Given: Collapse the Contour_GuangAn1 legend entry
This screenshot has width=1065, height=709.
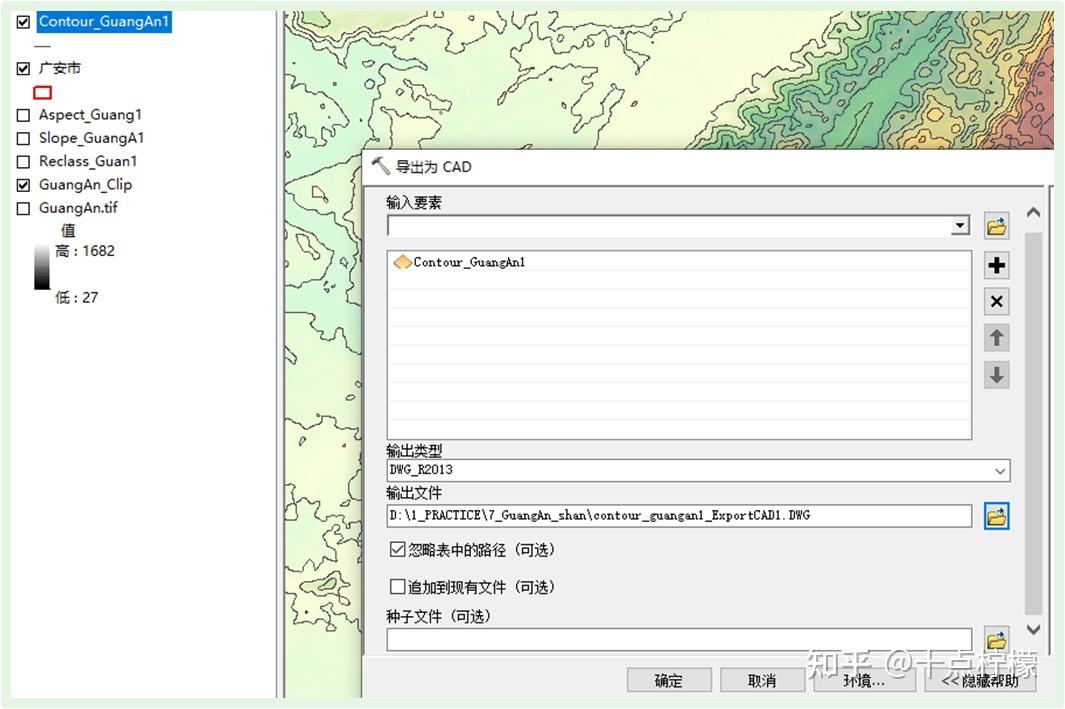Looking at the screenshot, I should [x=9, y=20].
